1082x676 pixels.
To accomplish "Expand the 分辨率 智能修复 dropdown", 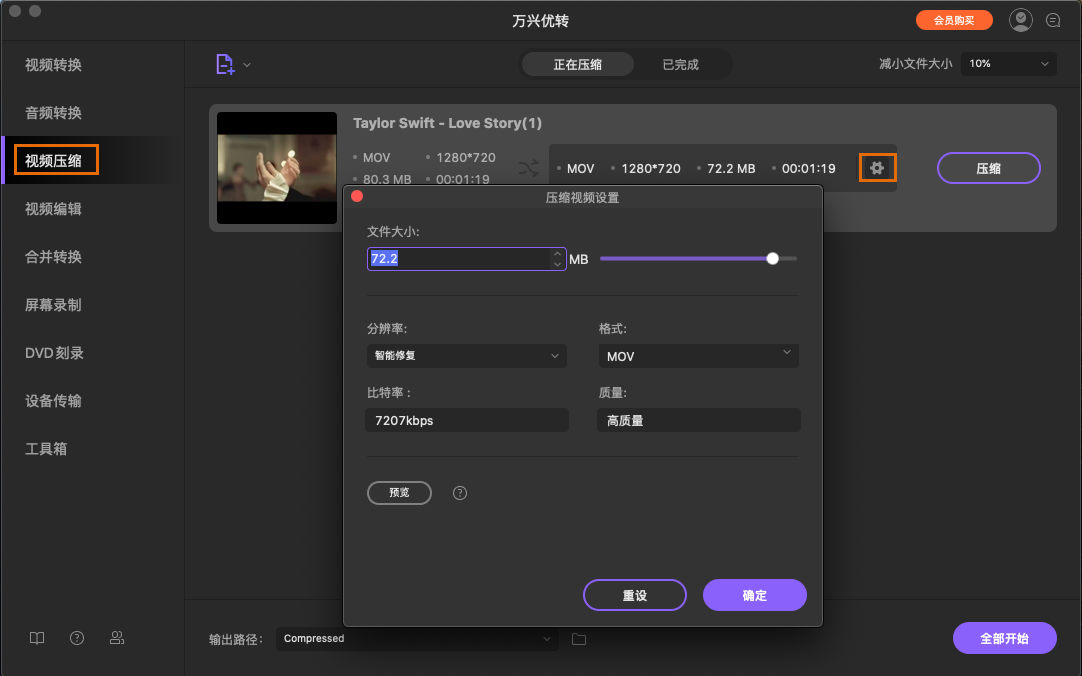I will click(x=466, y=355).
